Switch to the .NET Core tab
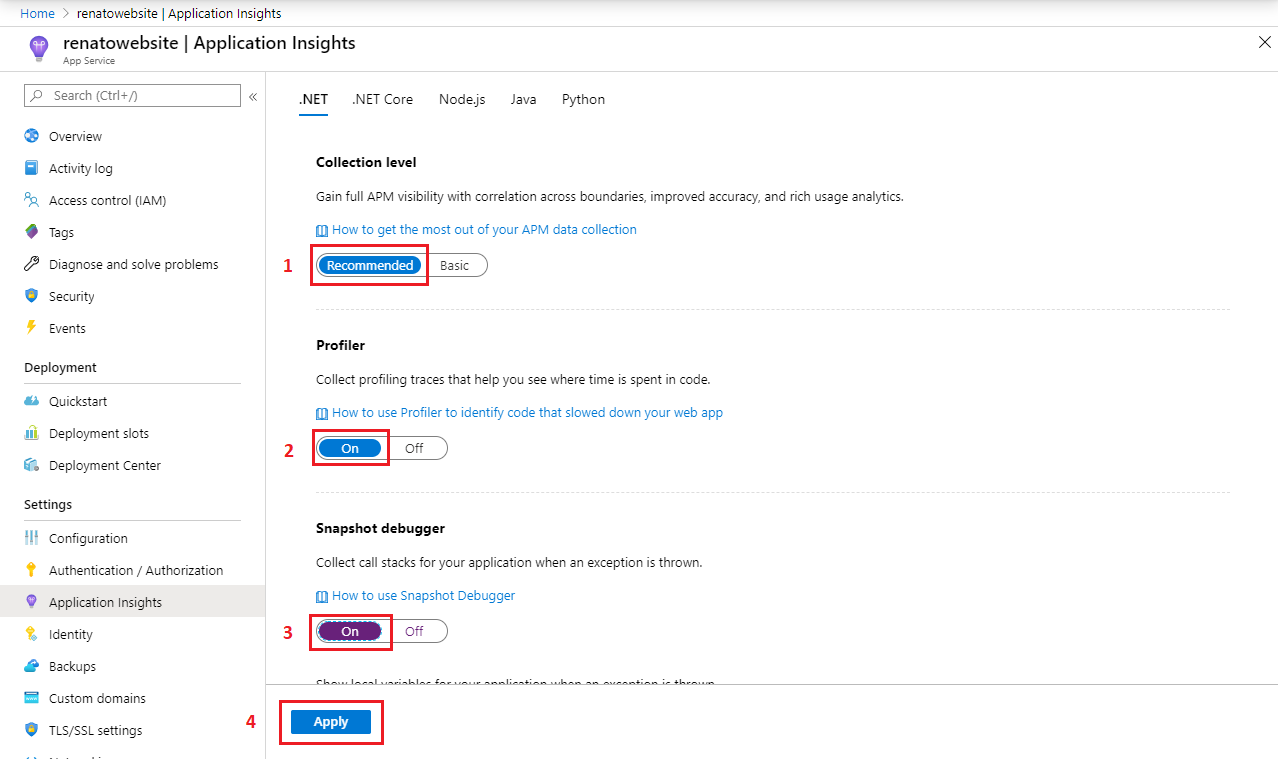Screen dimensions: 1278x759 pos(382,99)
